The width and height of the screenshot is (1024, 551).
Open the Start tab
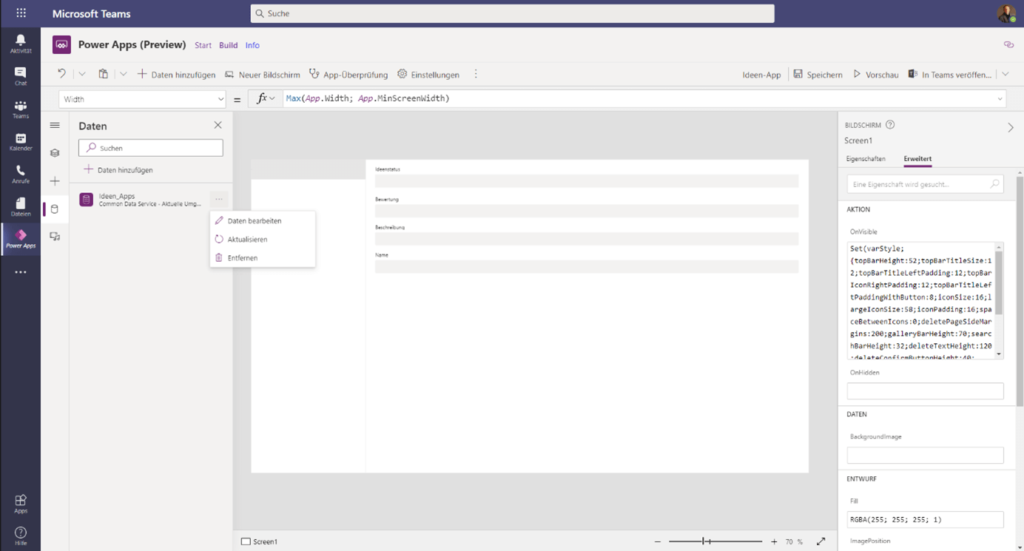pyautogui.click(x=203, y=45)
